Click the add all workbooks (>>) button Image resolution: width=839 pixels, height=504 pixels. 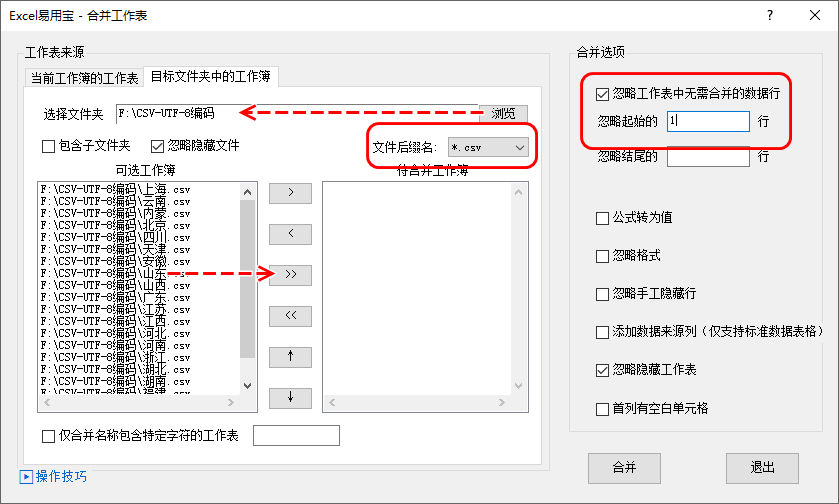(290, 275)
